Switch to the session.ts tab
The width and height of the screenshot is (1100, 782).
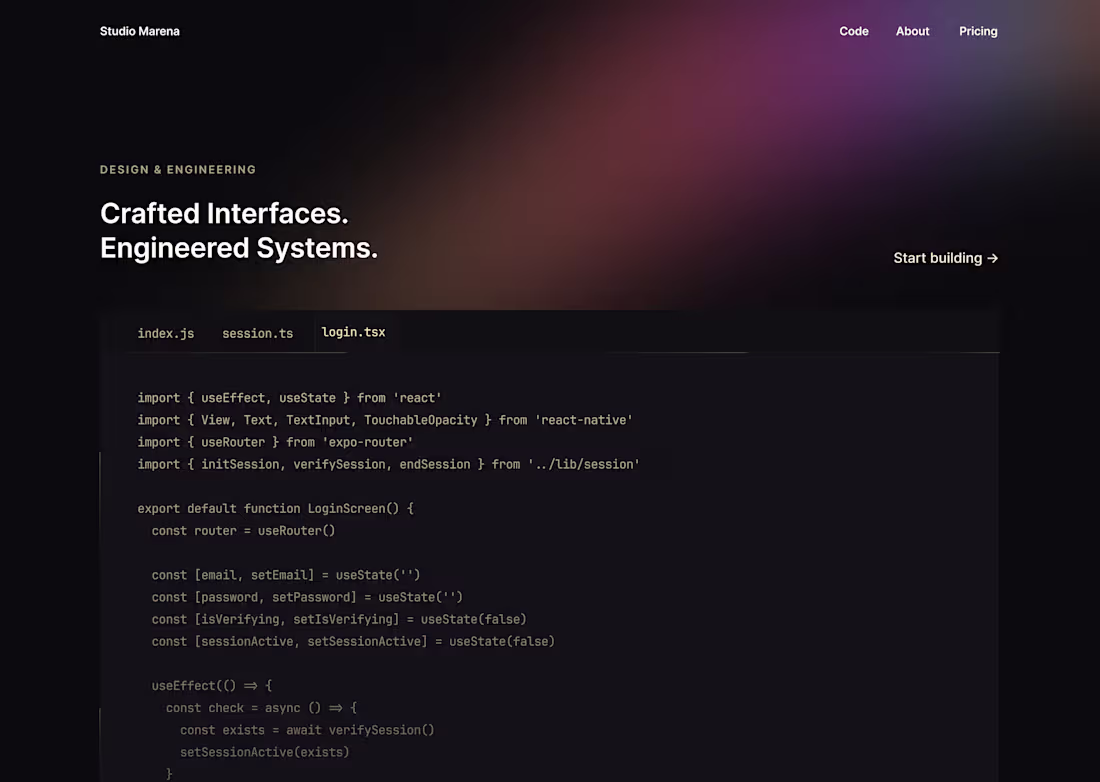[258, 333]
